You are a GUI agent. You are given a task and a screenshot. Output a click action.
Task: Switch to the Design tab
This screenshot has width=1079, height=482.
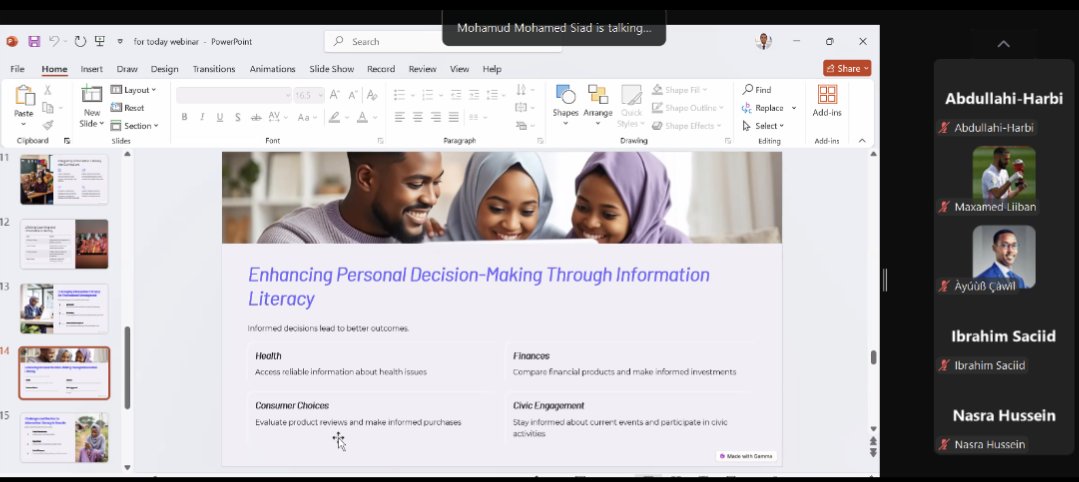(x=164, y=69)
